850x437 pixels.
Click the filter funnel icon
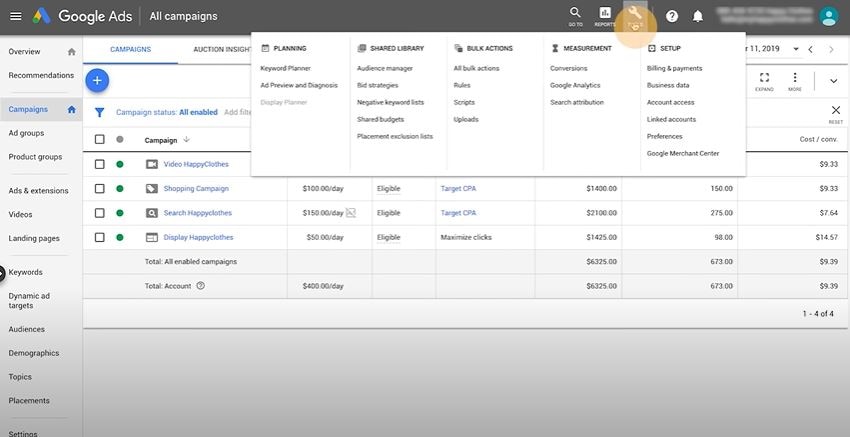pos(99,112)
